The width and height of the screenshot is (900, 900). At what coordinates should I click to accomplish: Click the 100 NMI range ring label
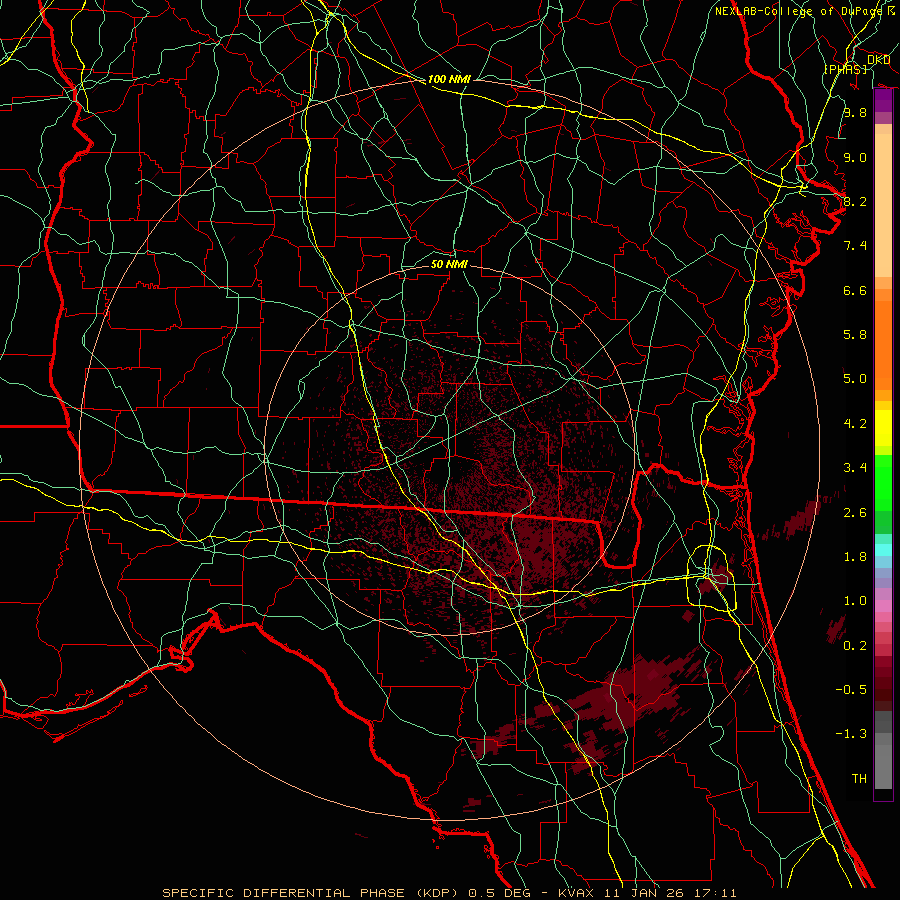(x=449, y=79)
